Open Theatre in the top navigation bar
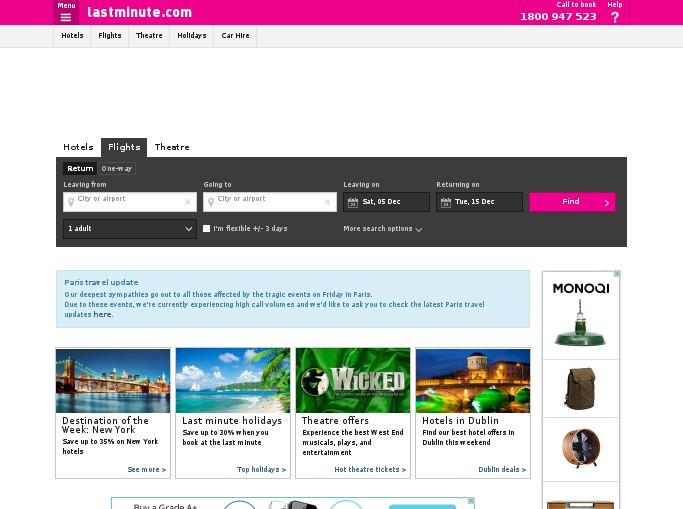The height and width of the screenshot is (509, 683). pyautogui.click(x=149, y=36)
